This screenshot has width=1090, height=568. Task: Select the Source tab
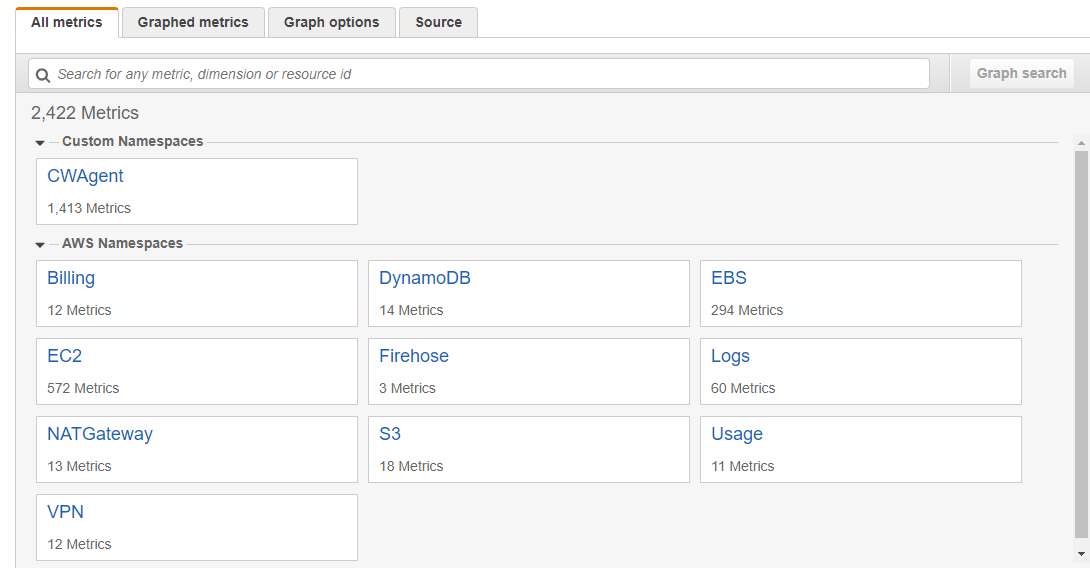(x=438, y=22)
